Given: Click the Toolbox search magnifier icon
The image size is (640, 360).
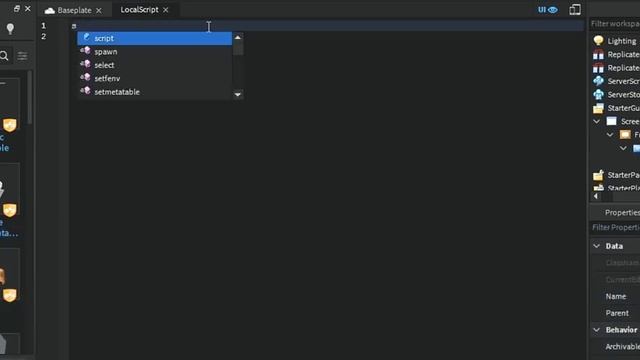Looking at the screenshot, I should click(x=4, y=56).
